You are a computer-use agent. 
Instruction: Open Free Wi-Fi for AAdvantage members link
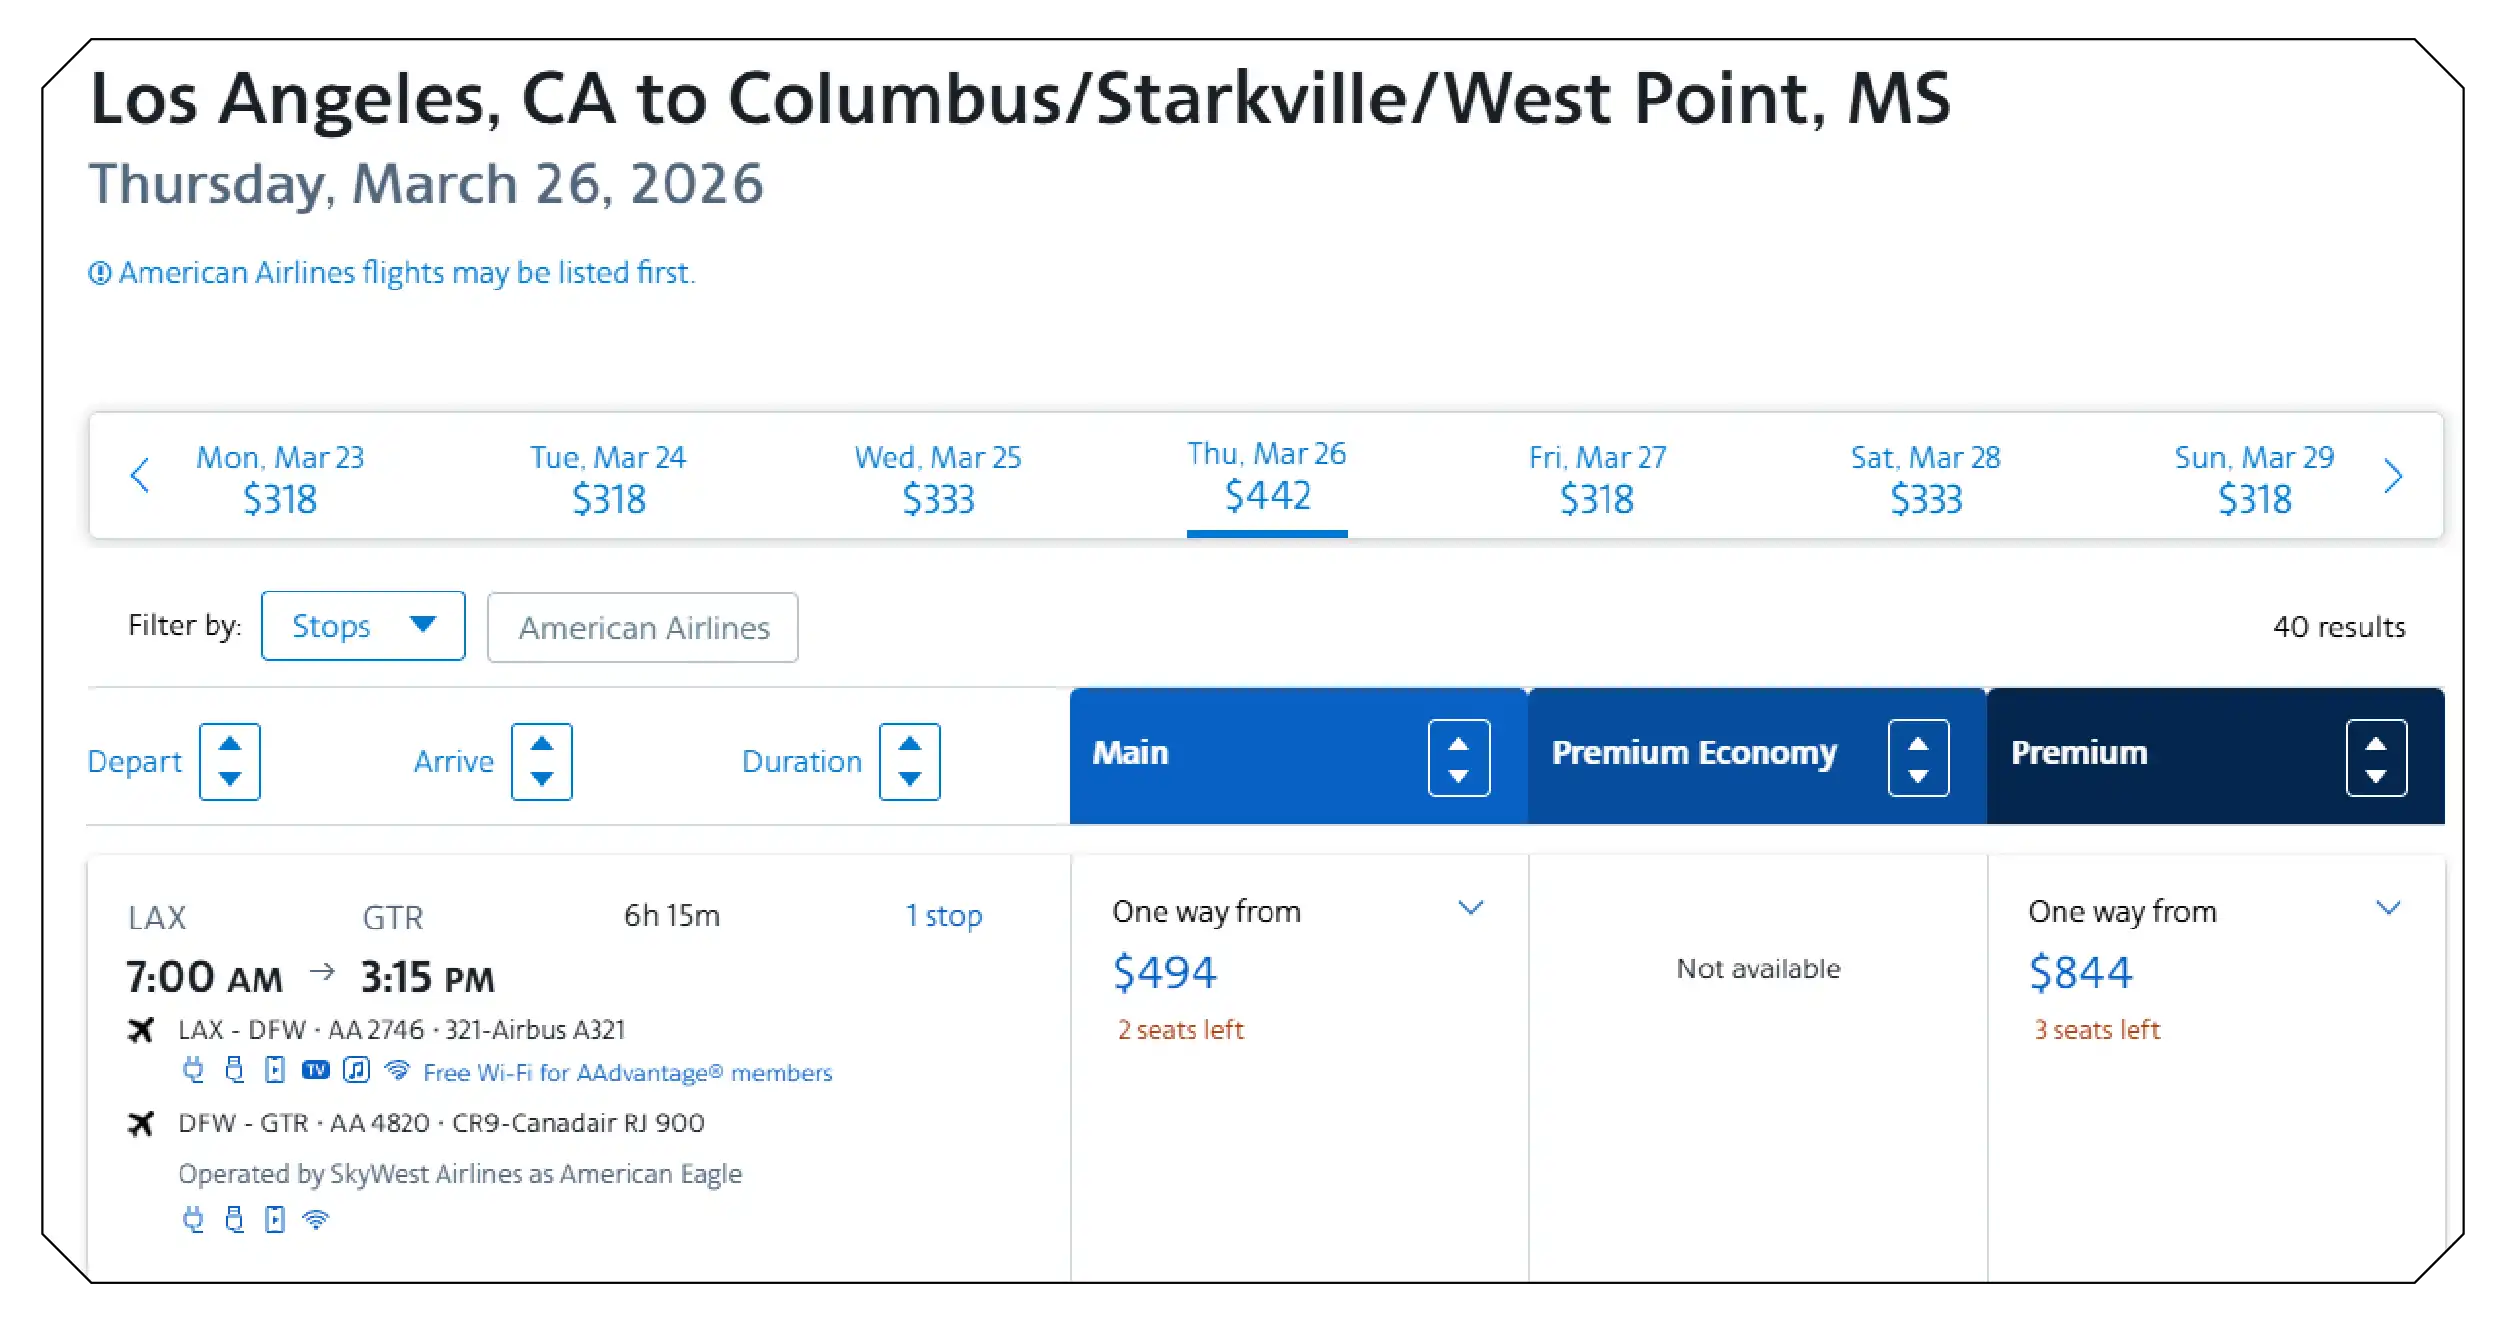[x=627, y=1073]
